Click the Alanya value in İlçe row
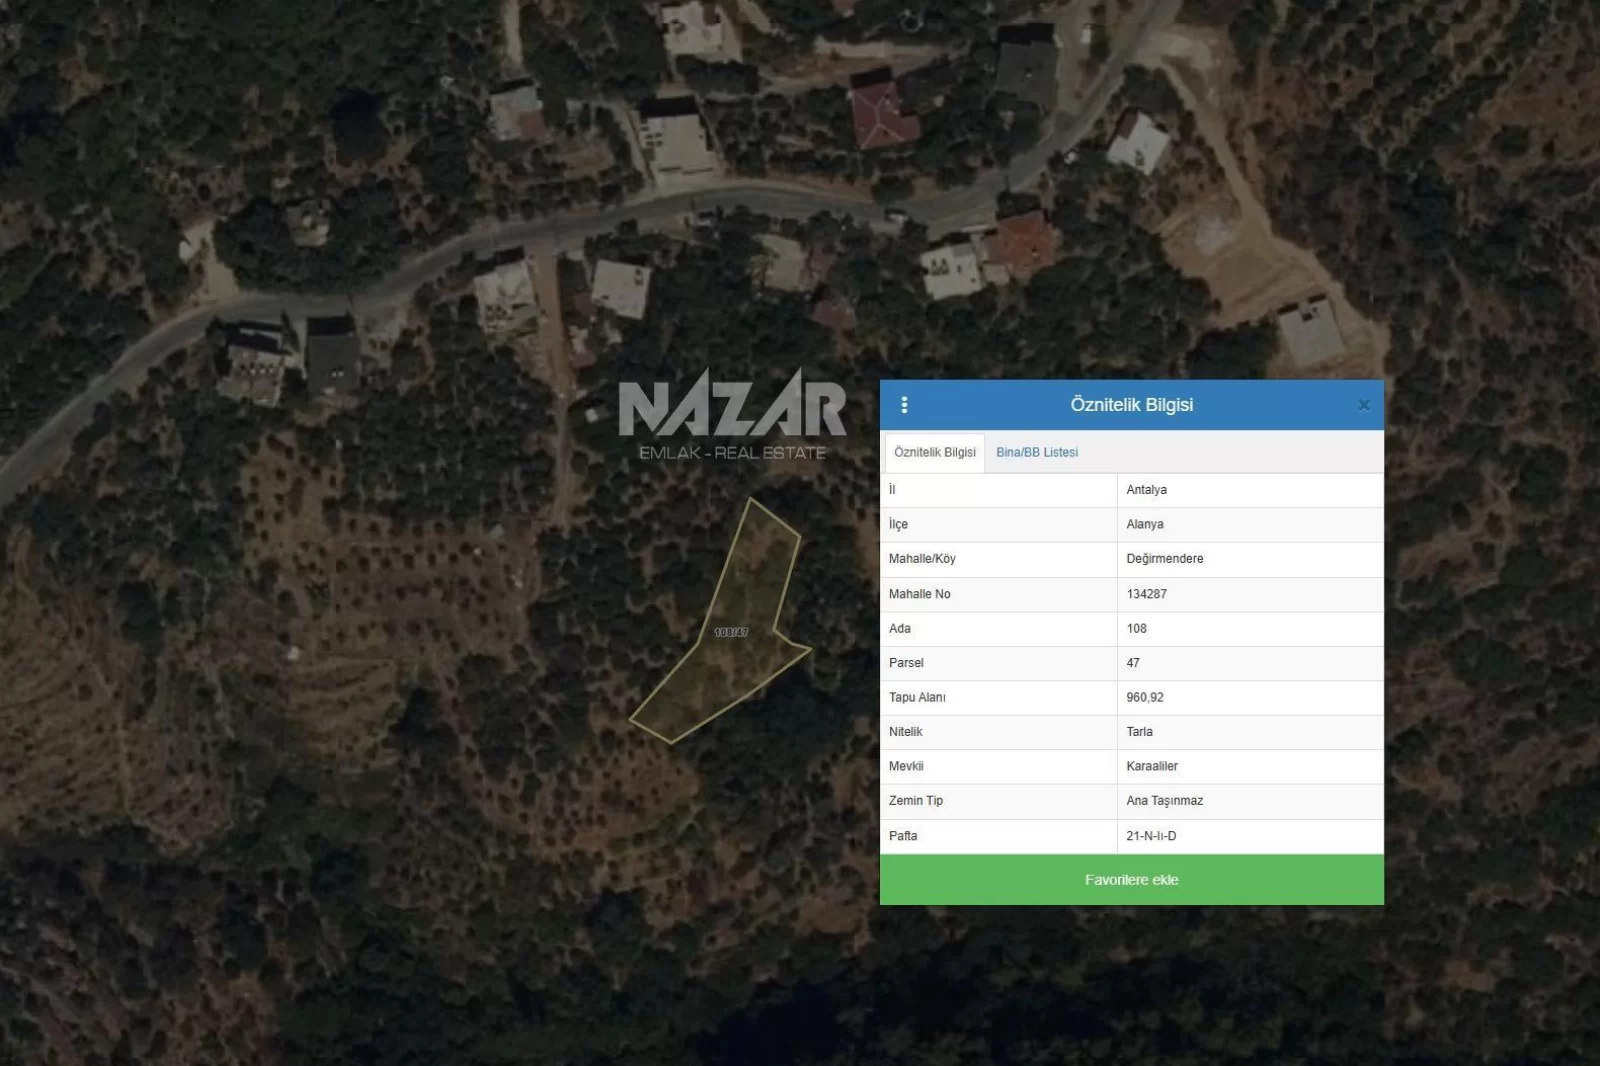Image resolution: width=1600 pixels, height=1066 pixels. tap(1145, 524)
